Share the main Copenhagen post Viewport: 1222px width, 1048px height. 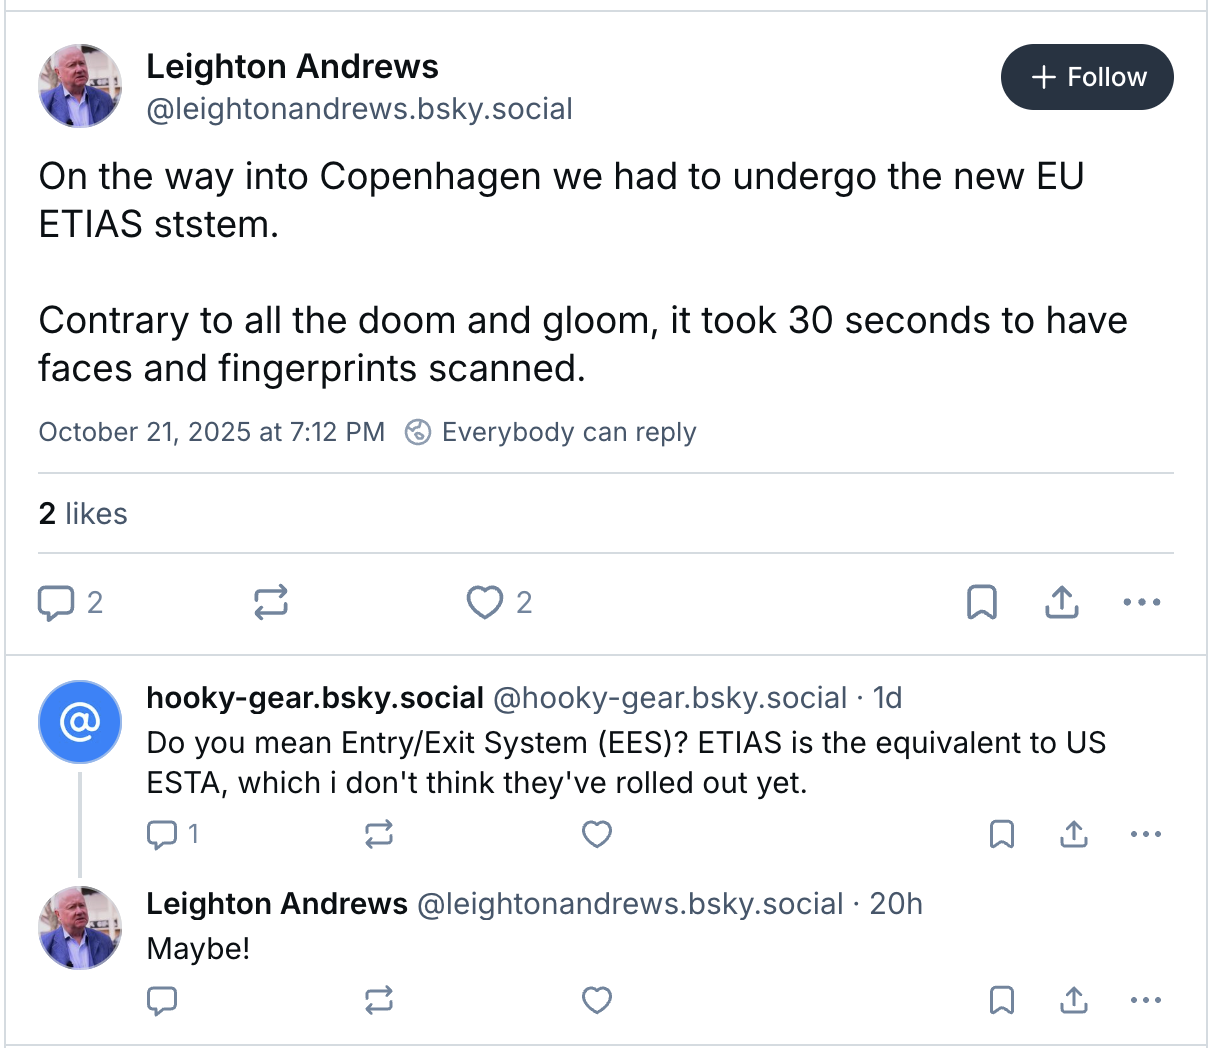click(x=1062, y=602)
